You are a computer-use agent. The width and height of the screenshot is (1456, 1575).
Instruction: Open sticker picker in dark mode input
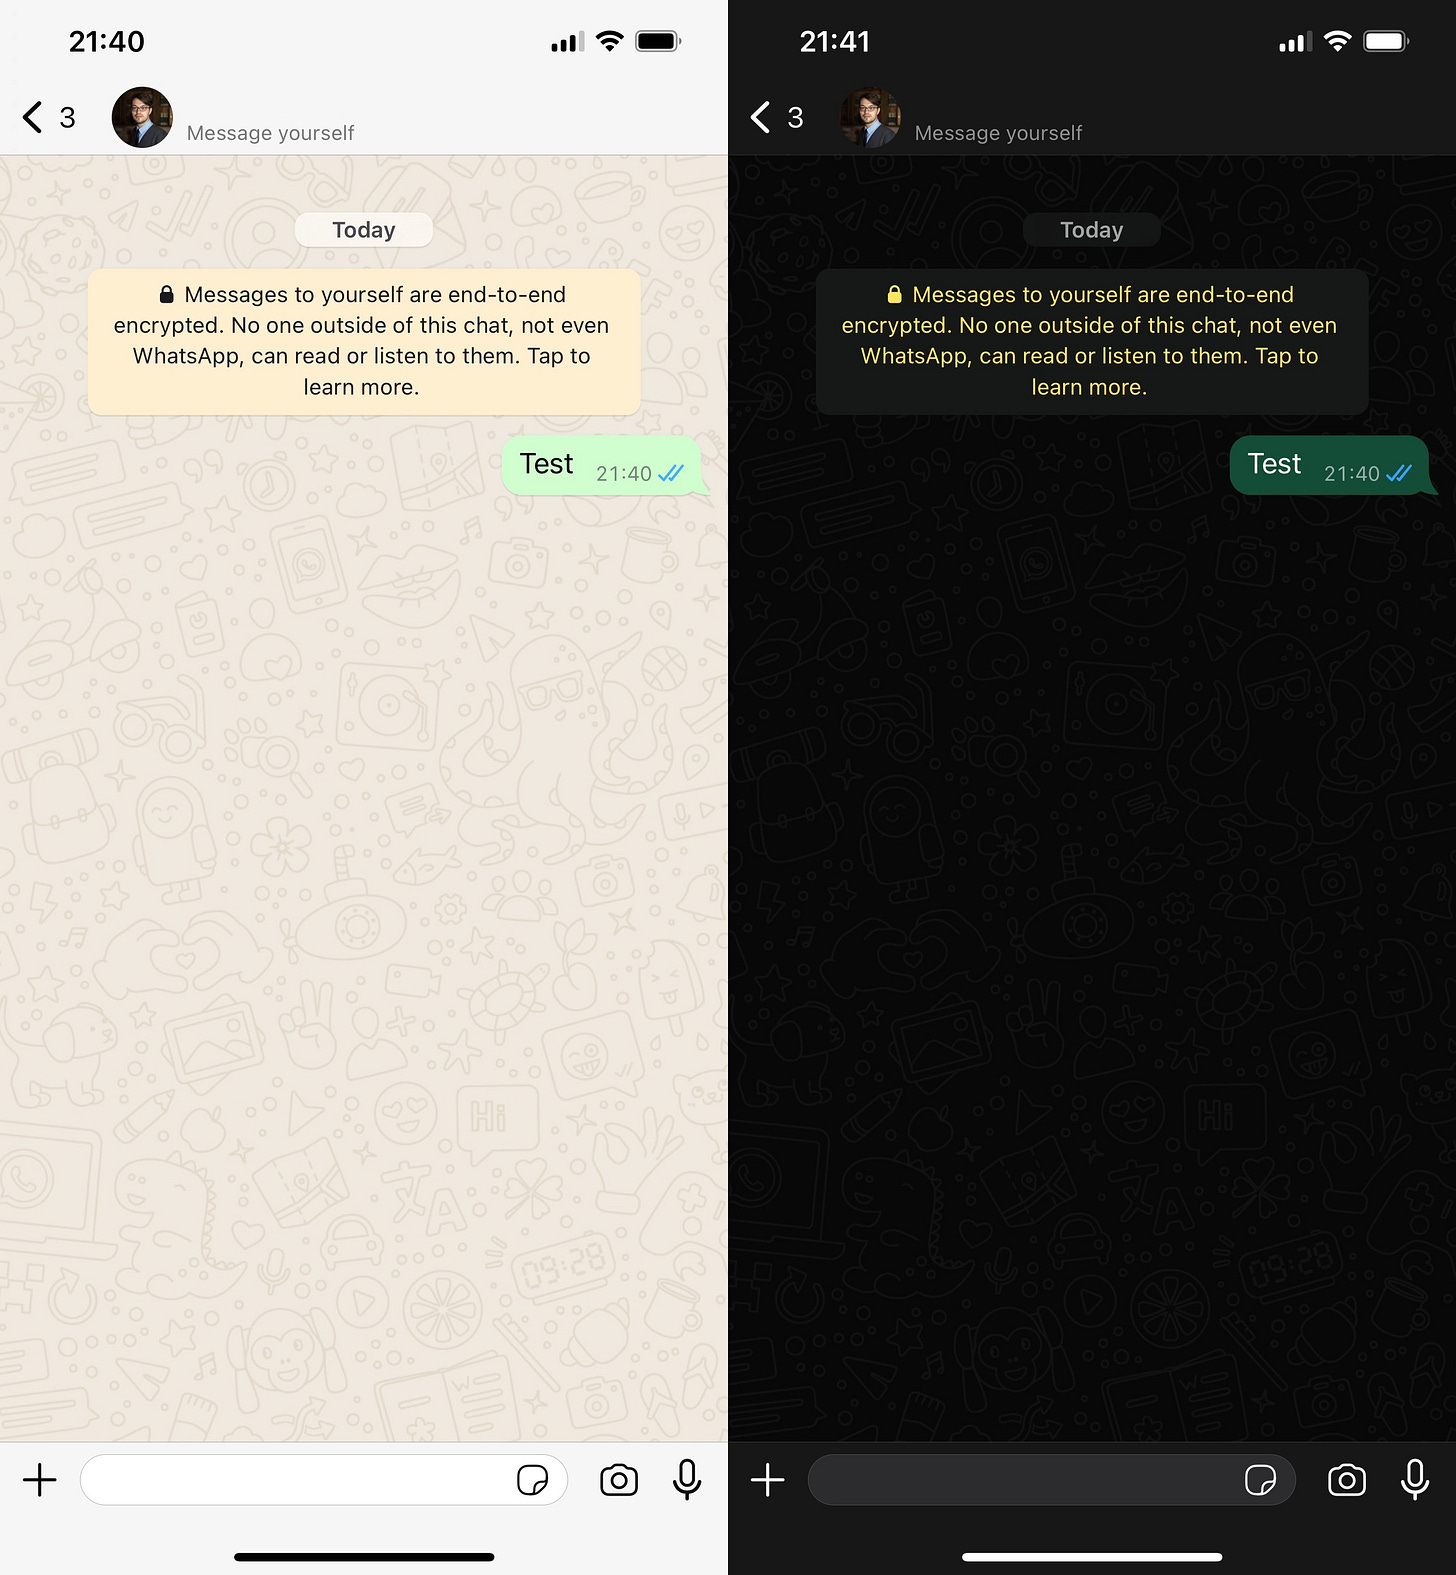[x=1260, y=1480]
